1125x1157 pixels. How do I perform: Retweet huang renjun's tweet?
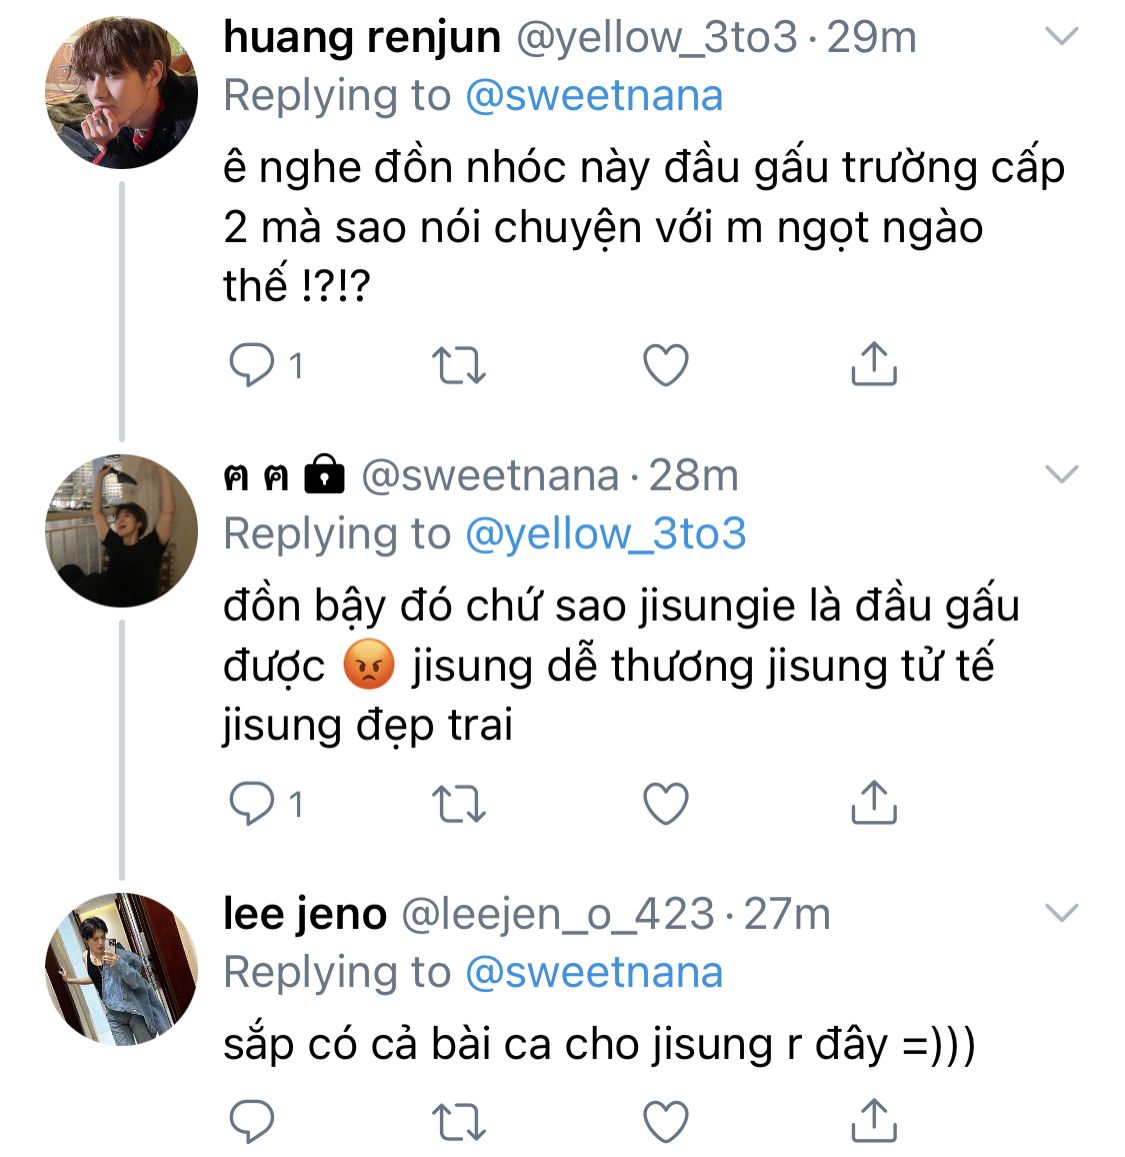[459, 365]
